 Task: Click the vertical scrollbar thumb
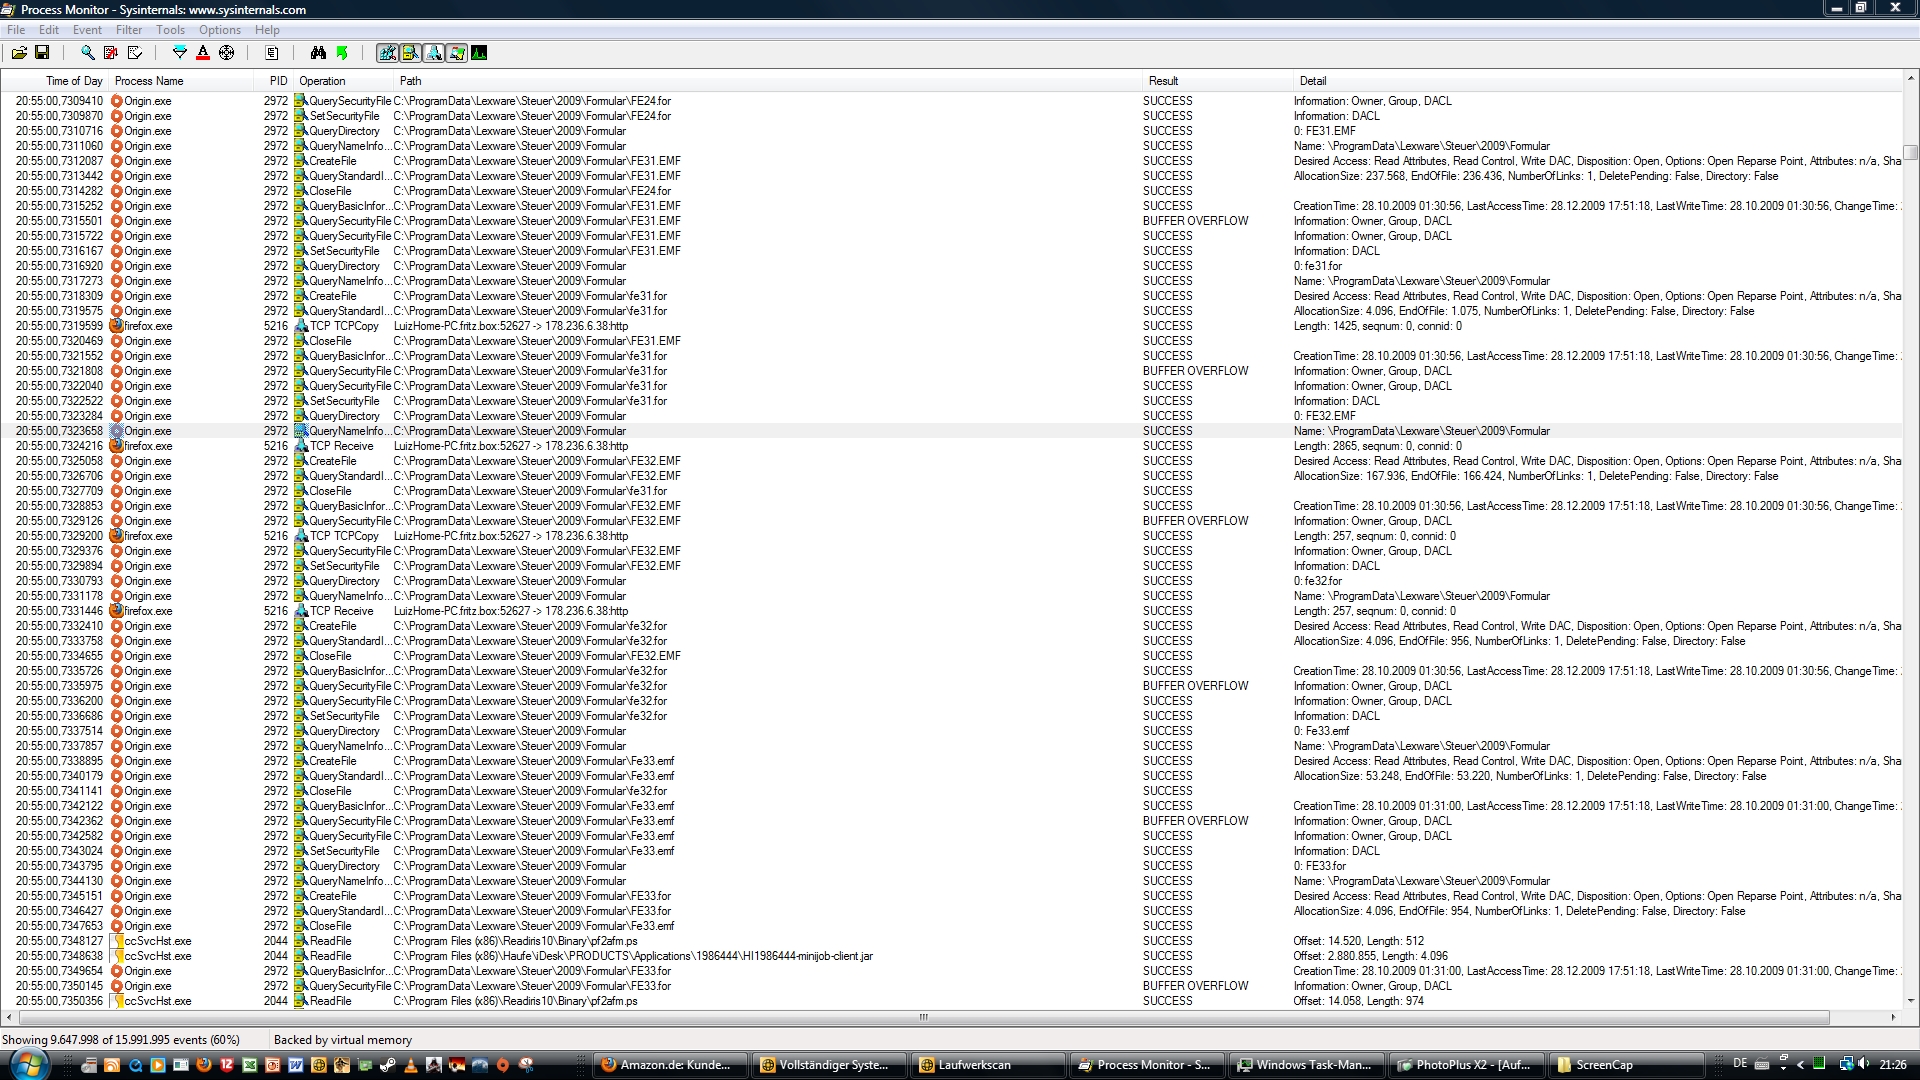click(1911, 153)
